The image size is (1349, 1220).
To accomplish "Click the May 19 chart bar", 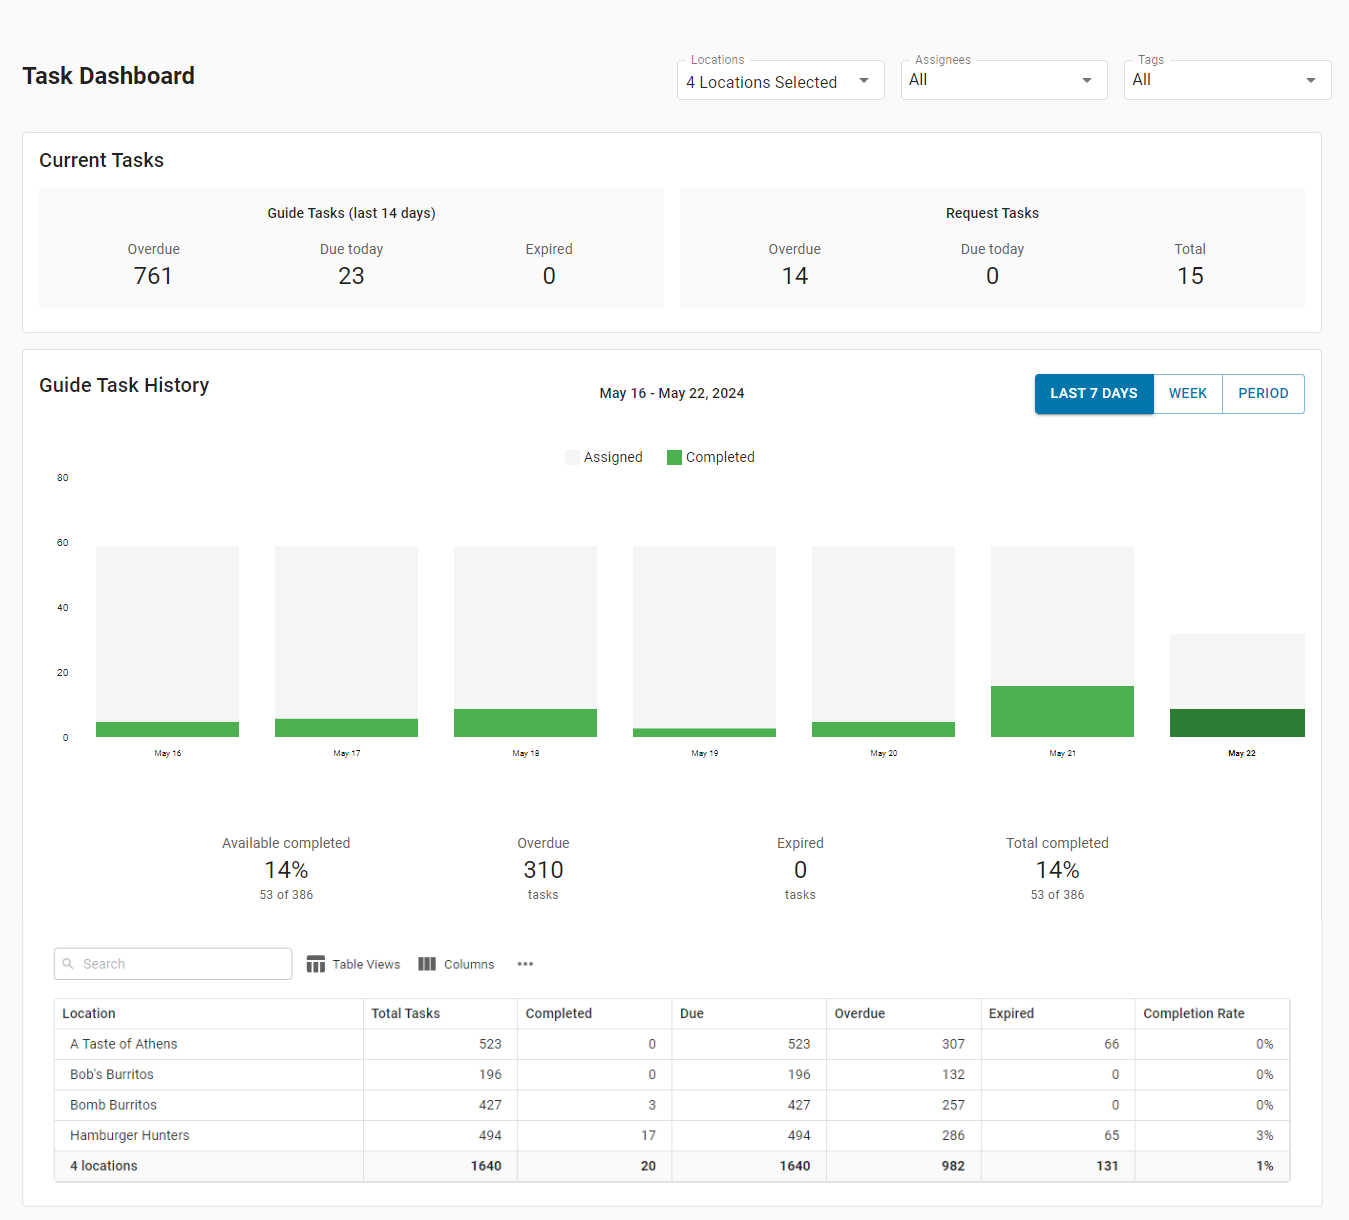I will tap(704, 642).
